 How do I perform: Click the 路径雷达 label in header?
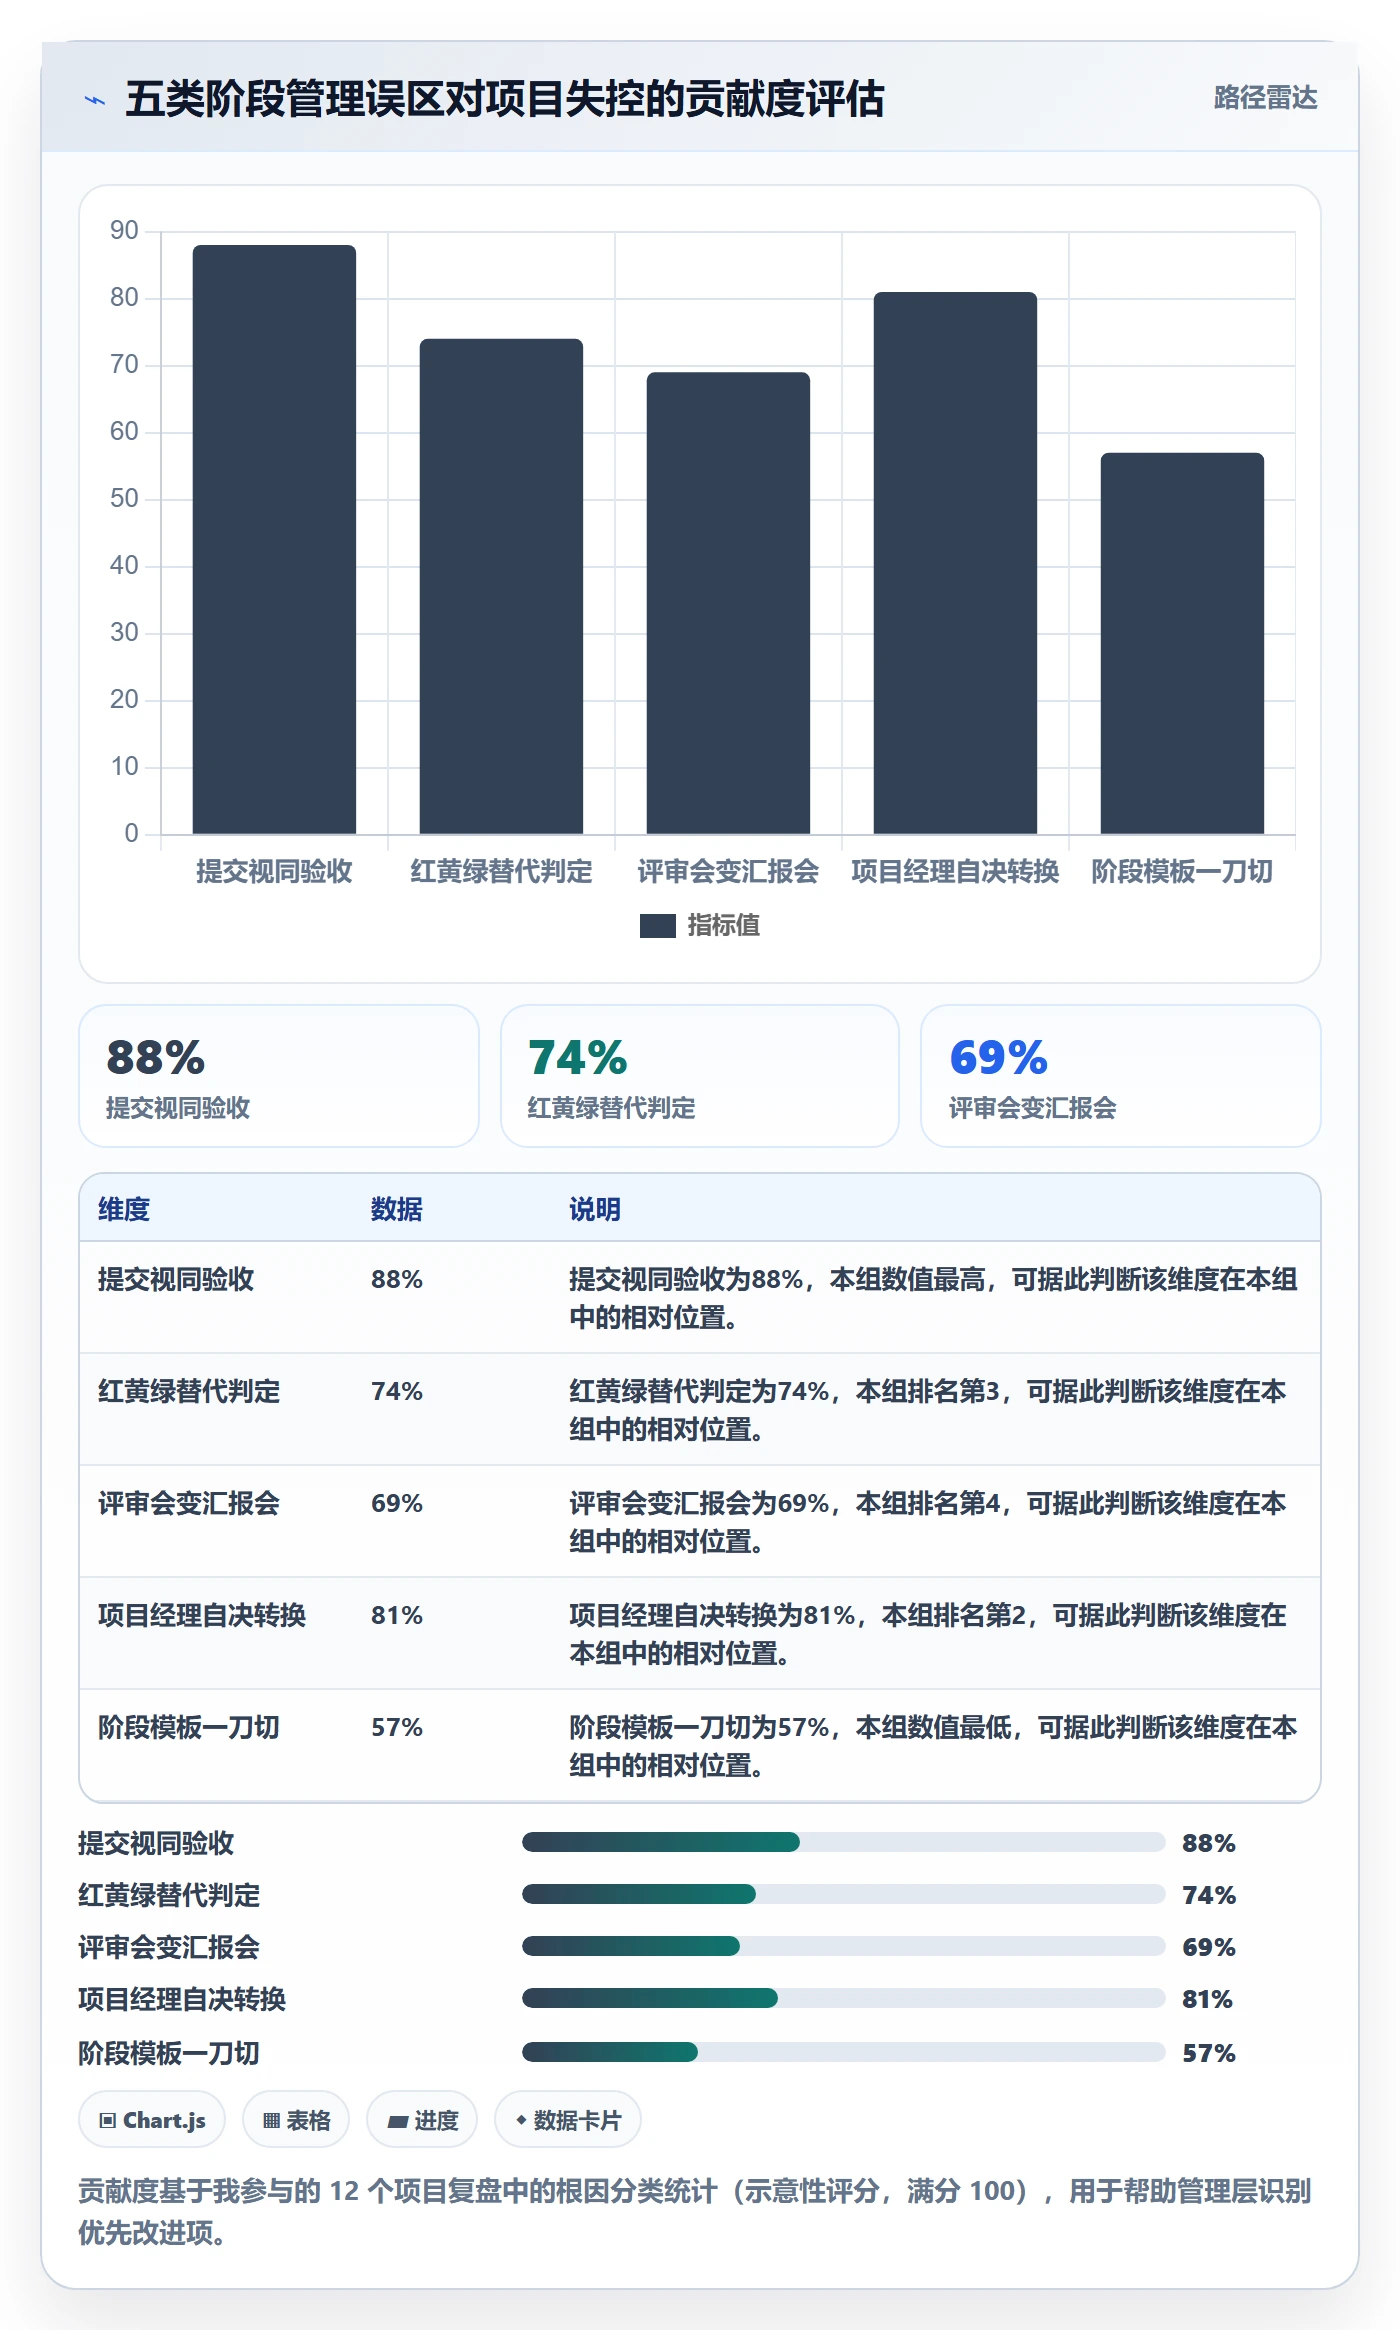click(1265, 98)
